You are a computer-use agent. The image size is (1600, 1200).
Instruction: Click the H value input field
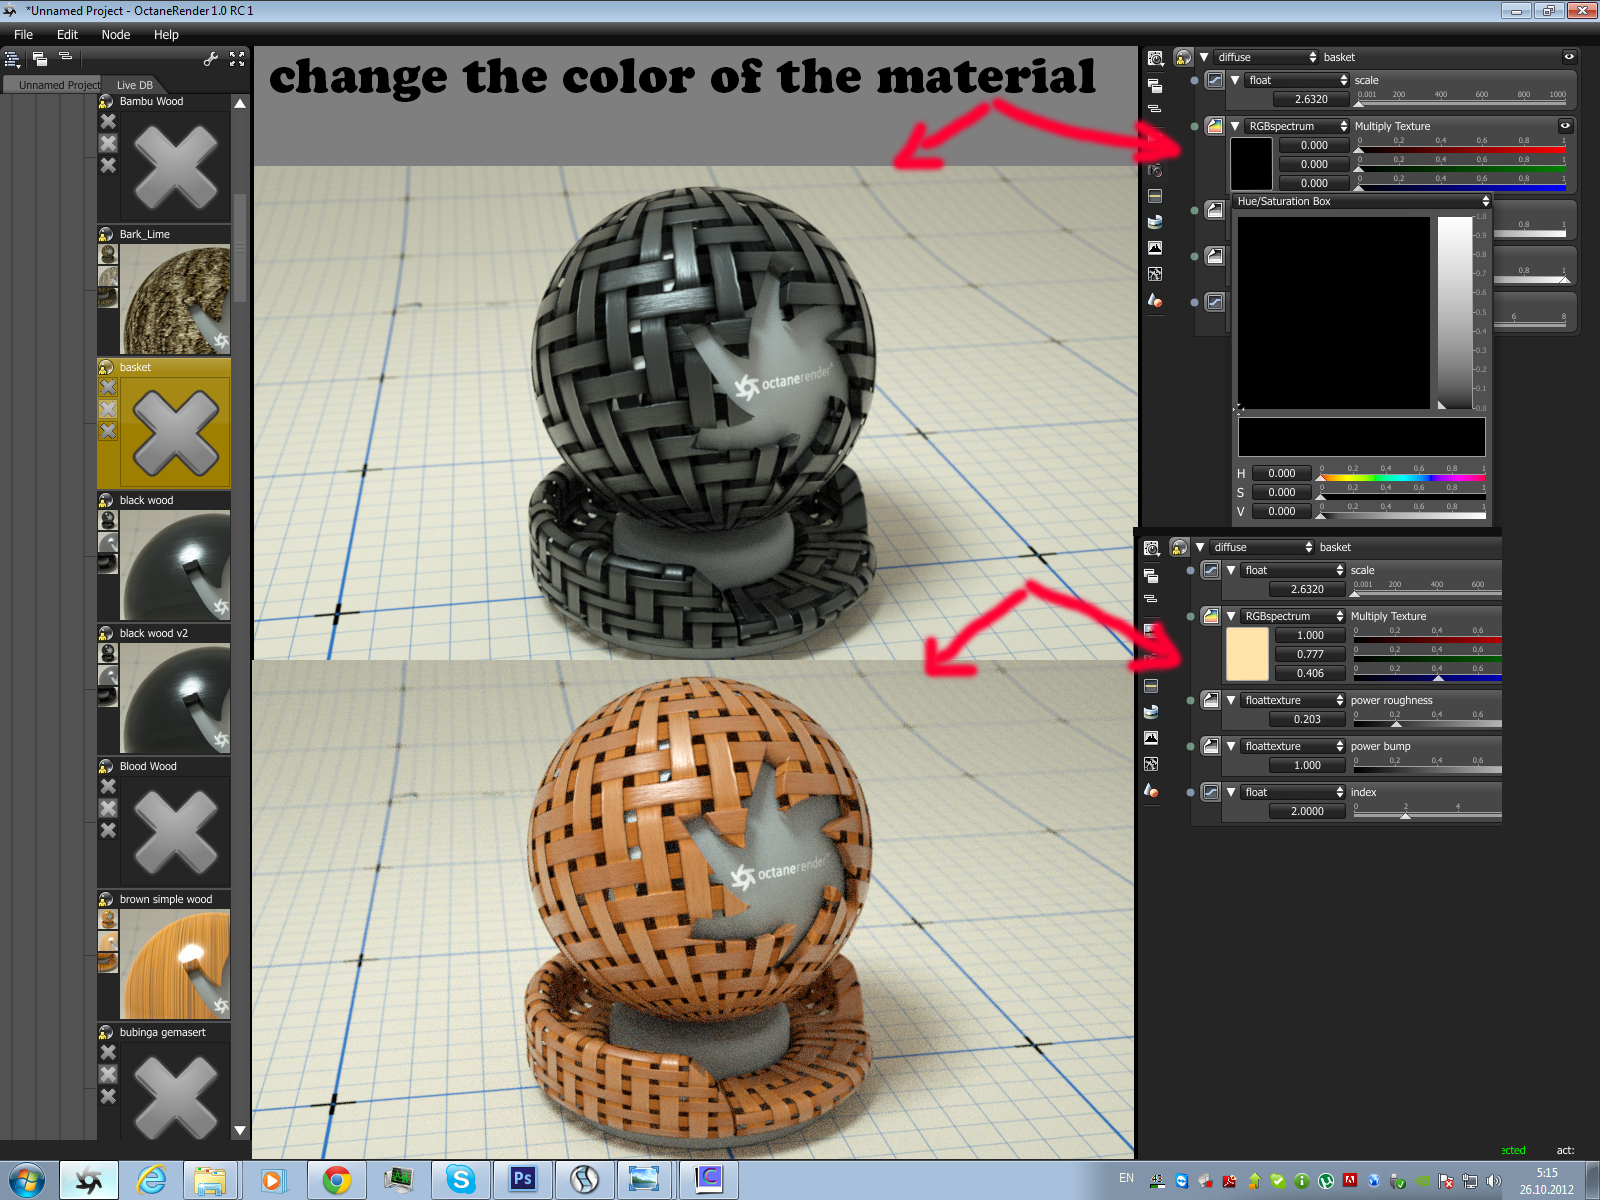click(1282, 473)
